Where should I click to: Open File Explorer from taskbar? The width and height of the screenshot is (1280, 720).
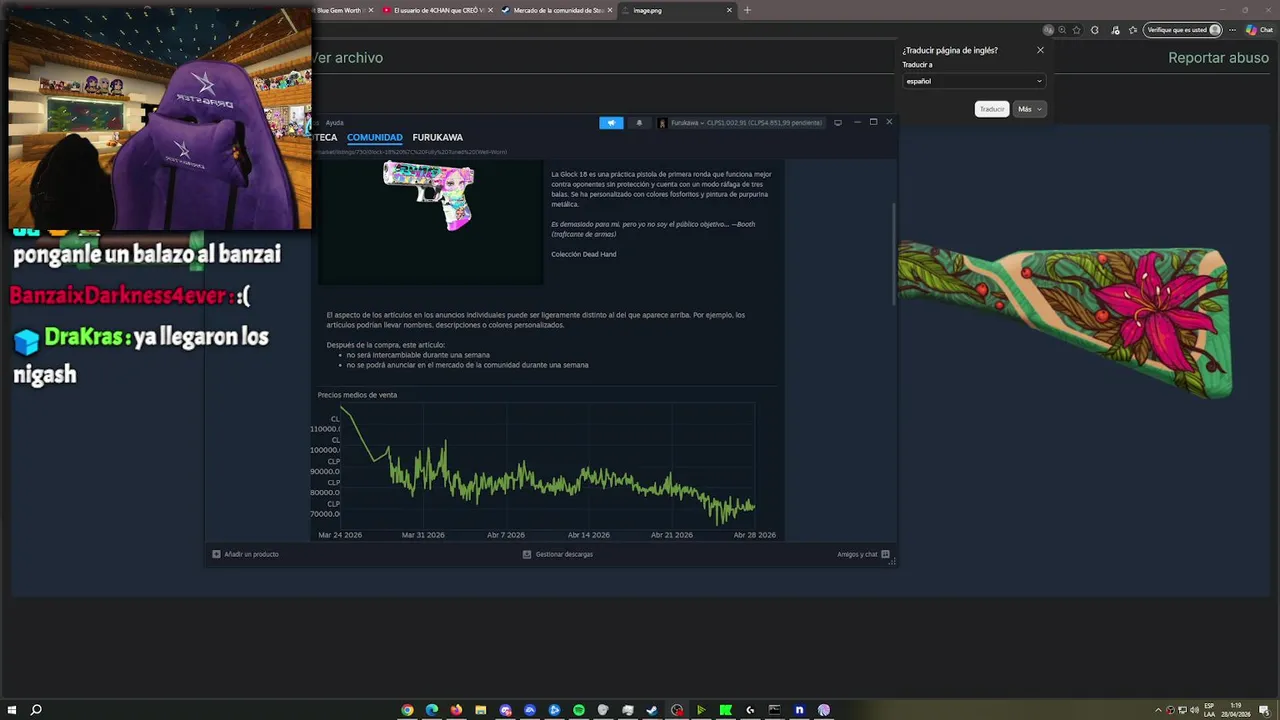tap(481, 710)
